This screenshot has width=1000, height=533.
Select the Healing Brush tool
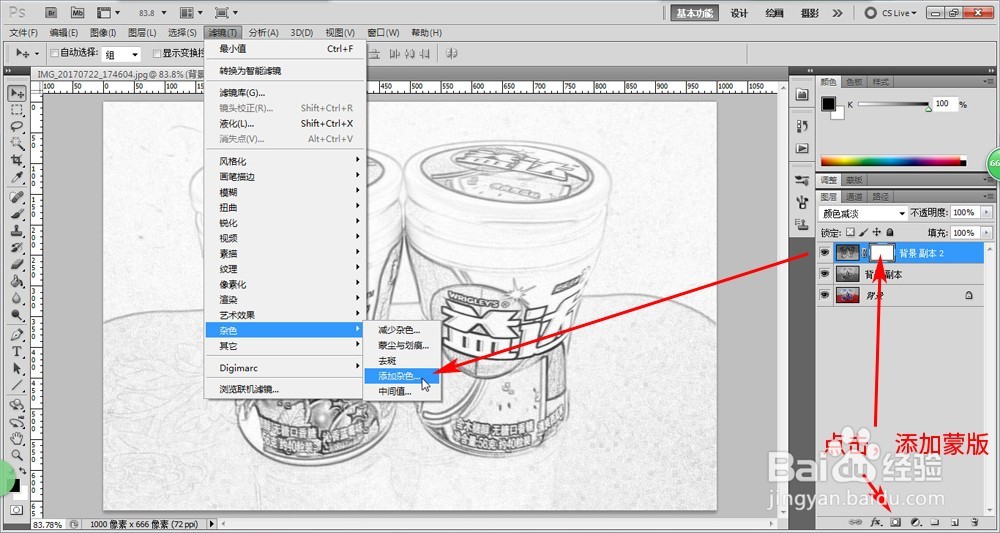17,197
